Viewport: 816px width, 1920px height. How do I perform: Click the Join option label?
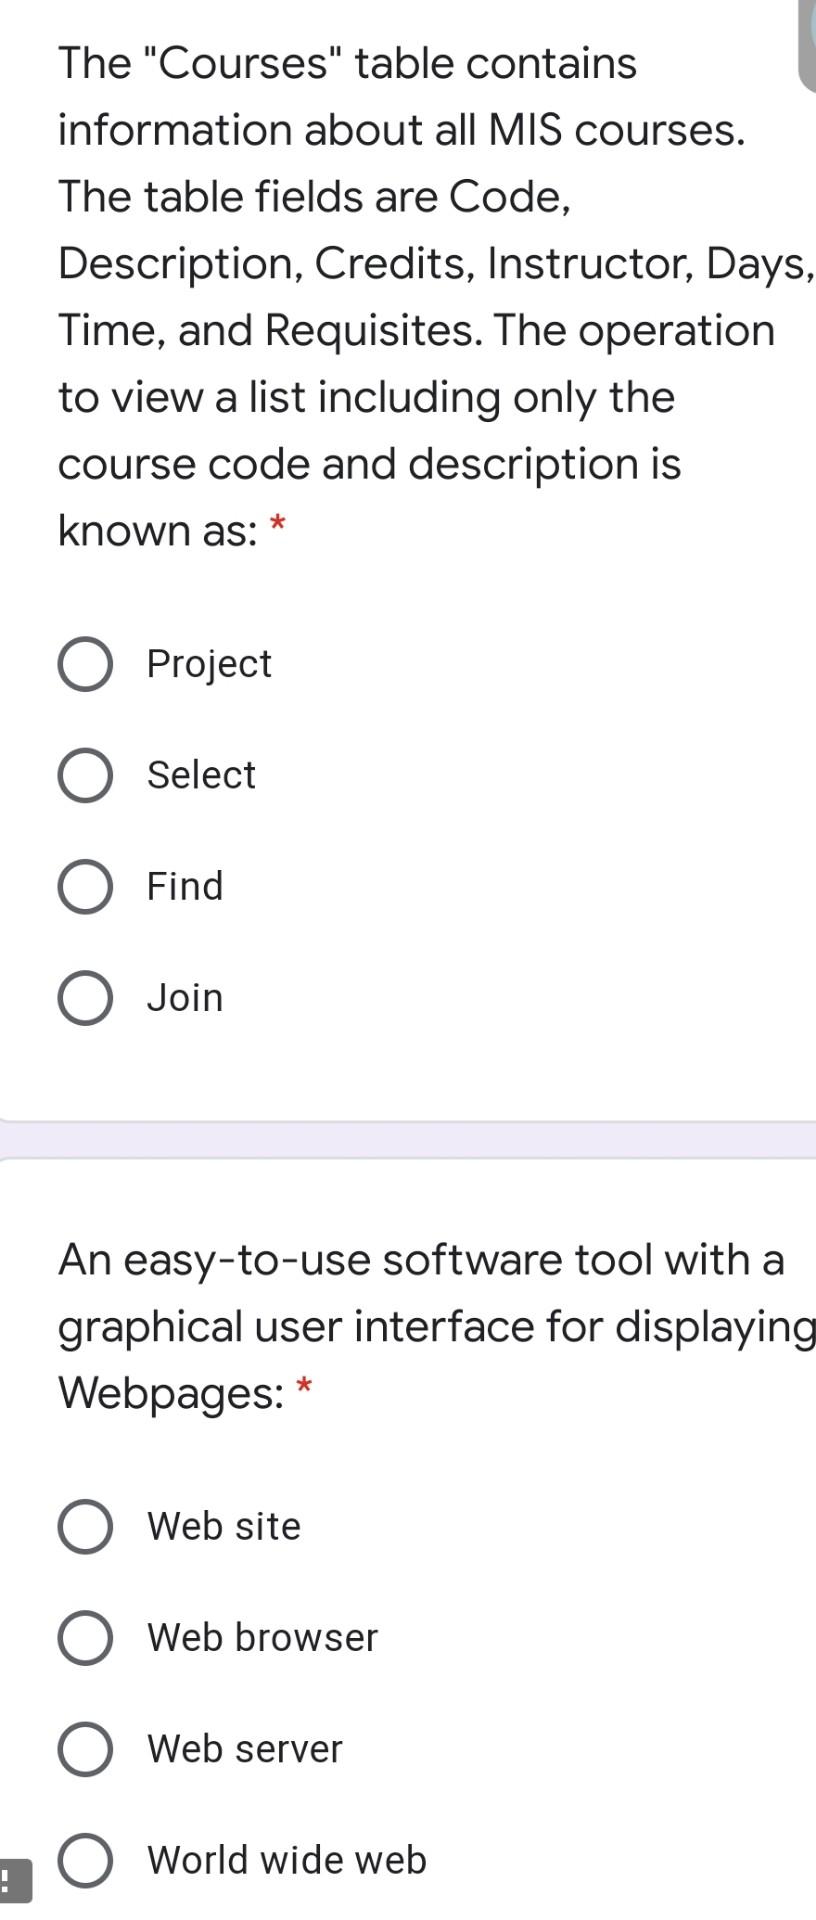pos(185,997)
